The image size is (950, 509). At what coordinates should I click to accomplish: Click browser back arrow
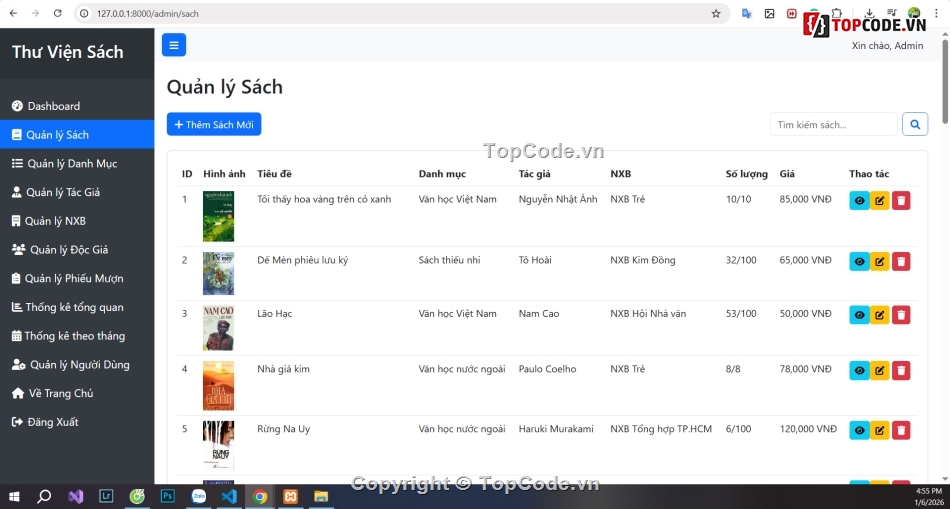point(13,13)
